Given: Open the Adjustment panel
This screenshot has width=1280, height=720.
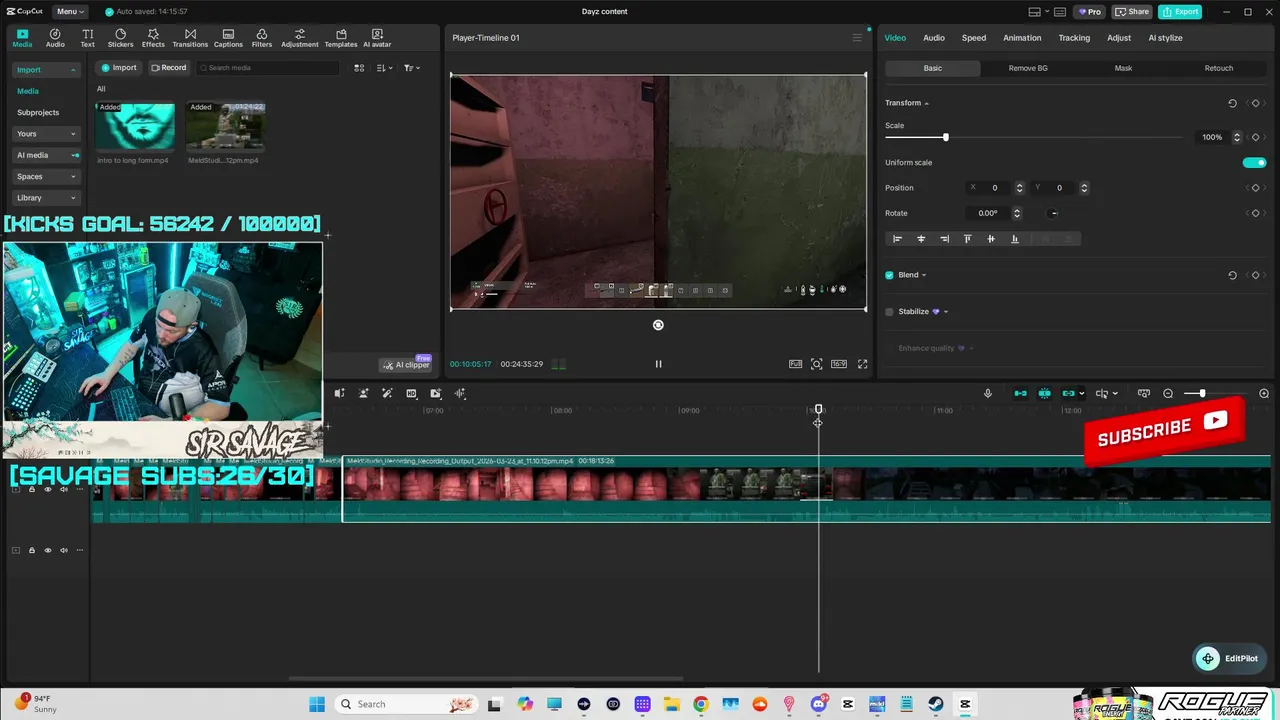Looking at the screenshot, I should point(300,38).
